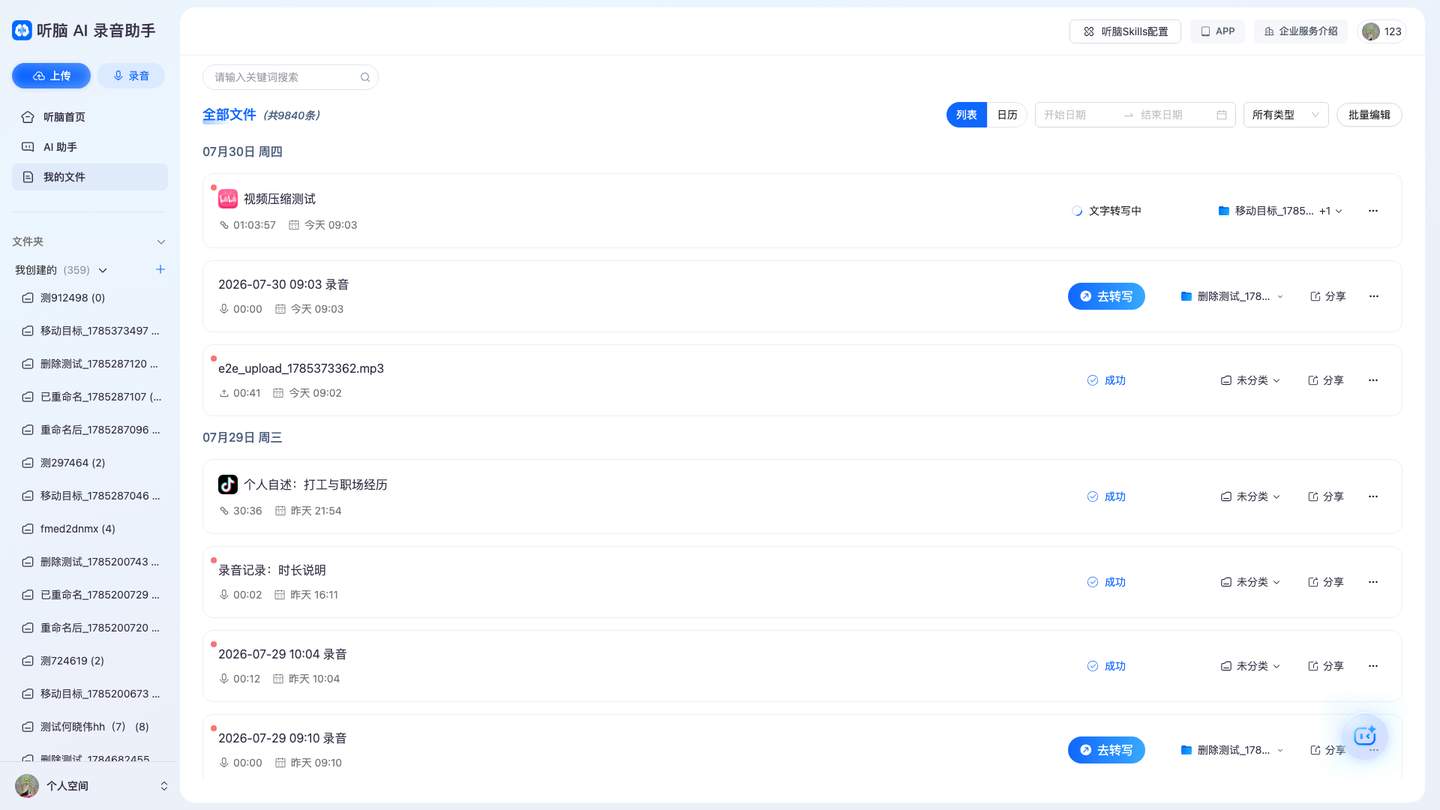
Task: Open folder 移动目标_1785373497
Action: (x=90, y=331)
